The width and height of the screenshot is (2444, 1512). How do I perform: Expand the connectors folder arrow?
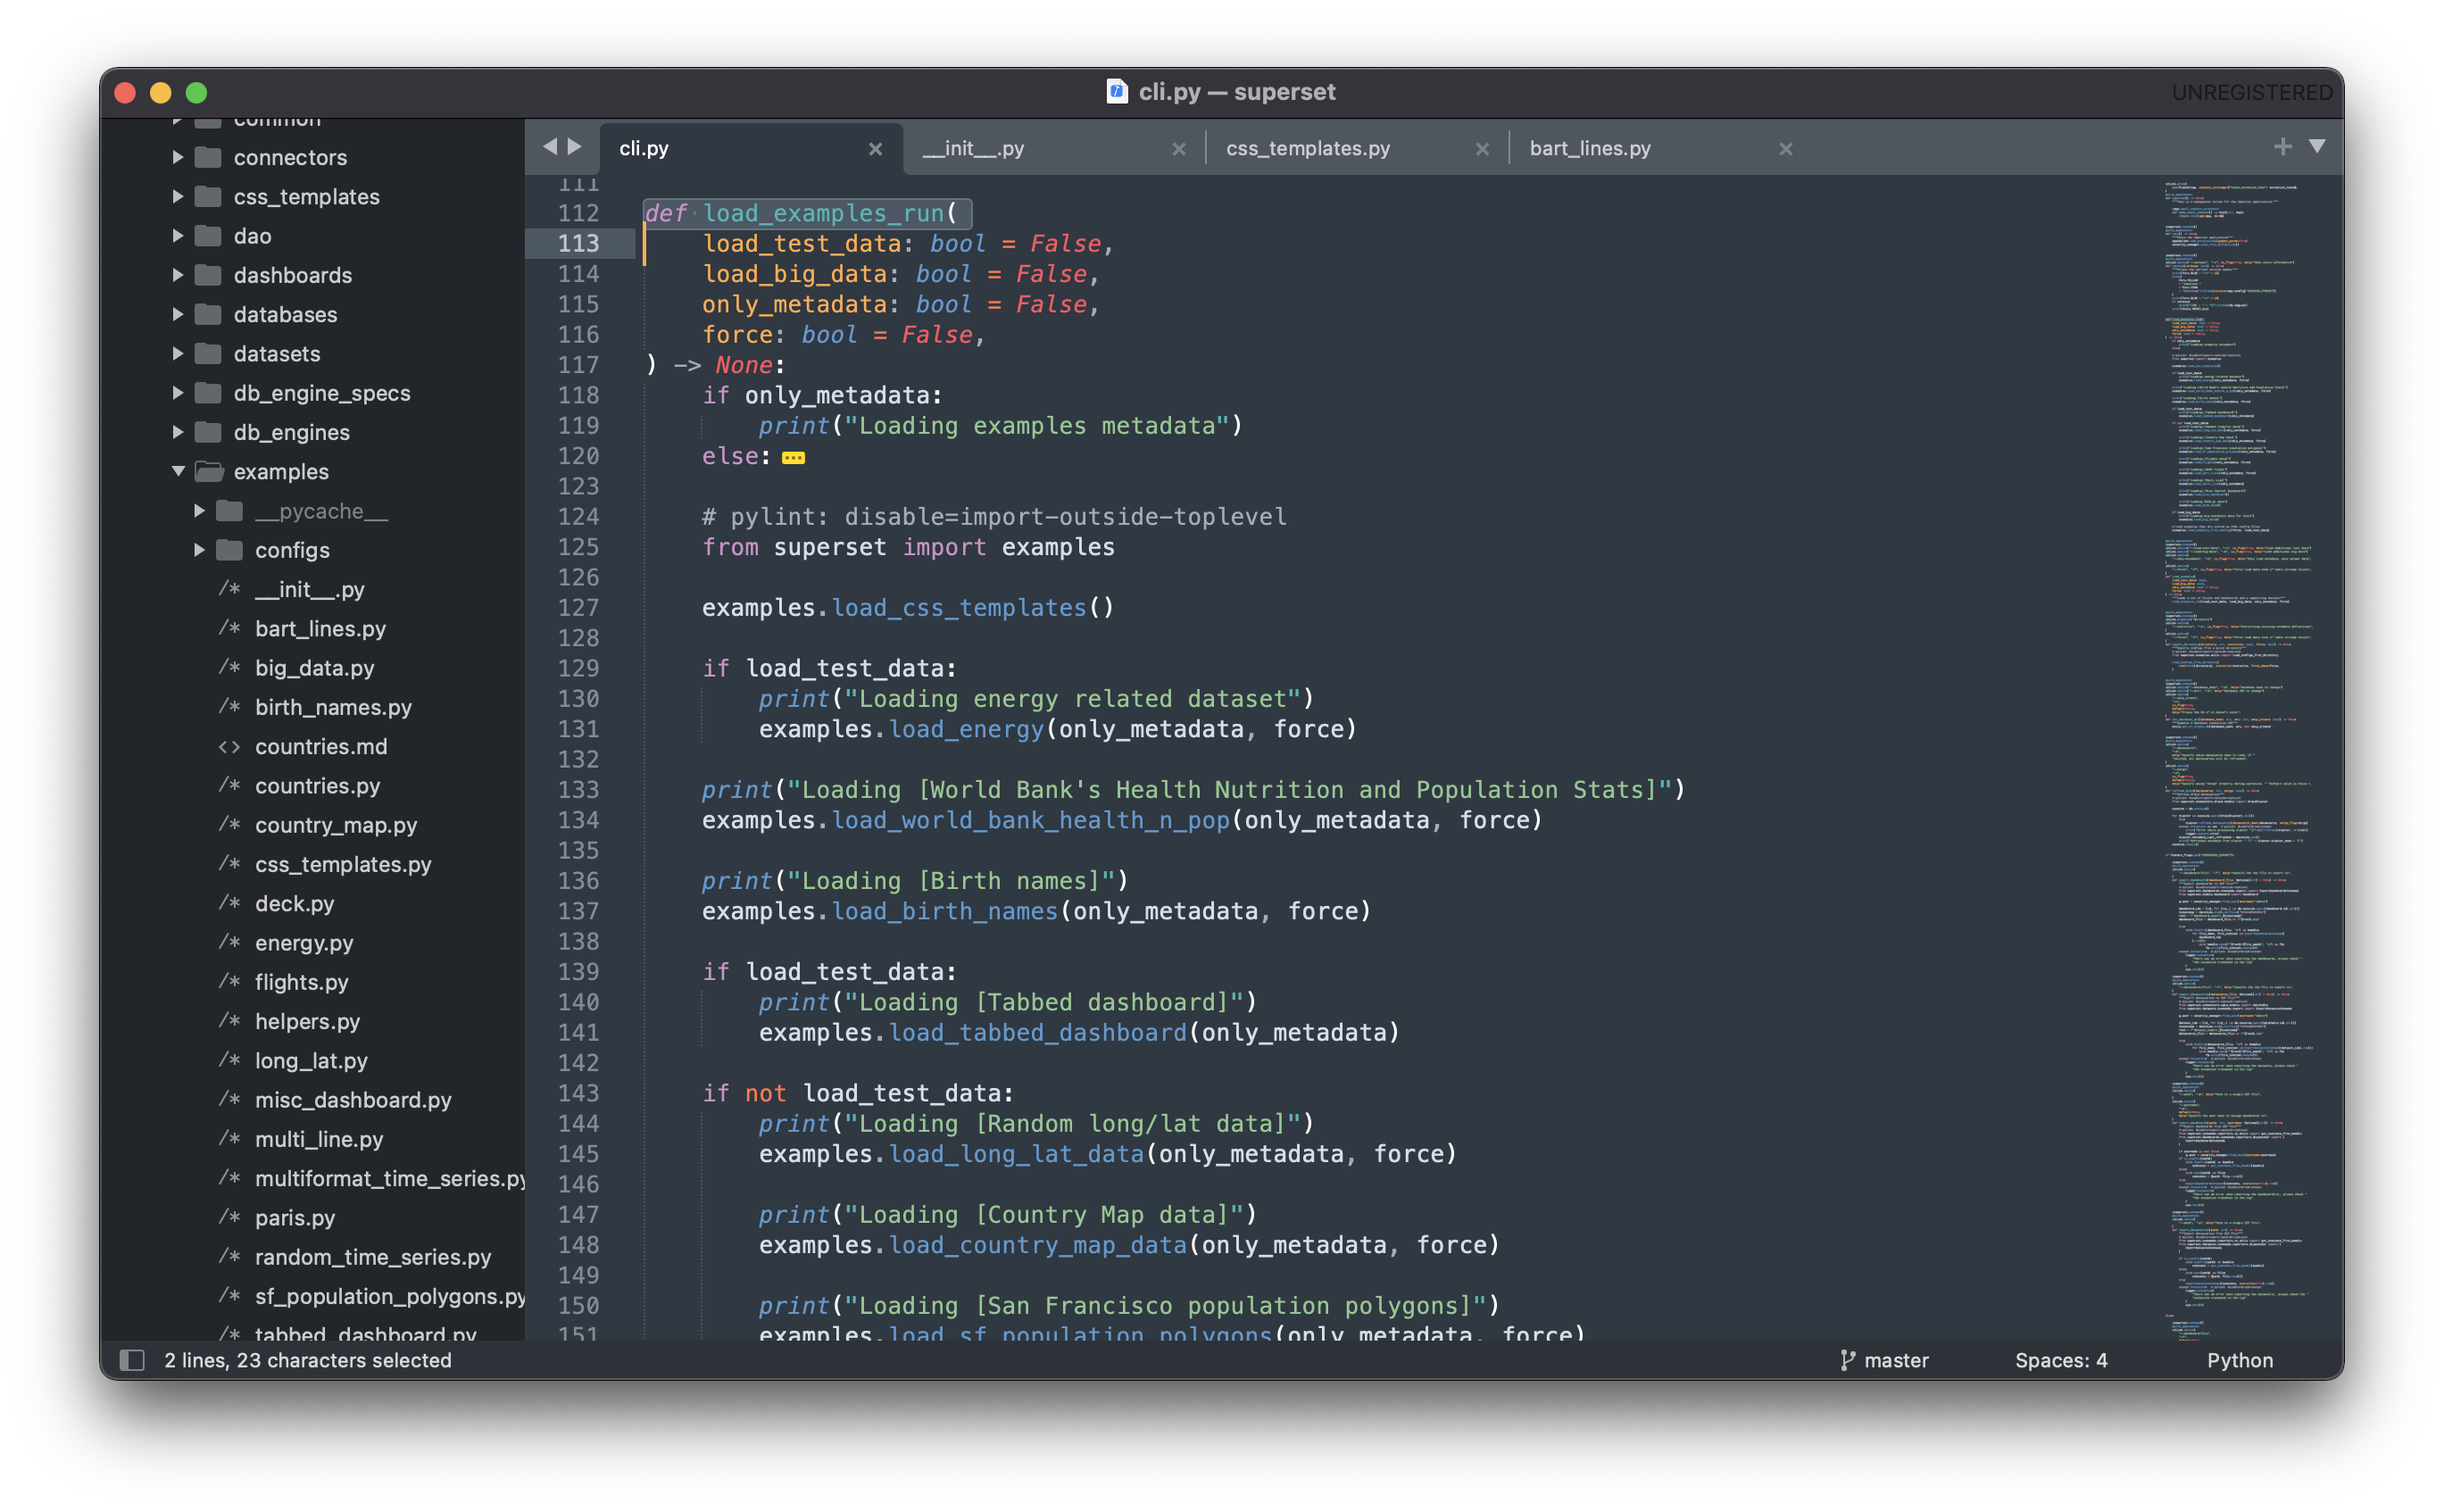[177, 157]
